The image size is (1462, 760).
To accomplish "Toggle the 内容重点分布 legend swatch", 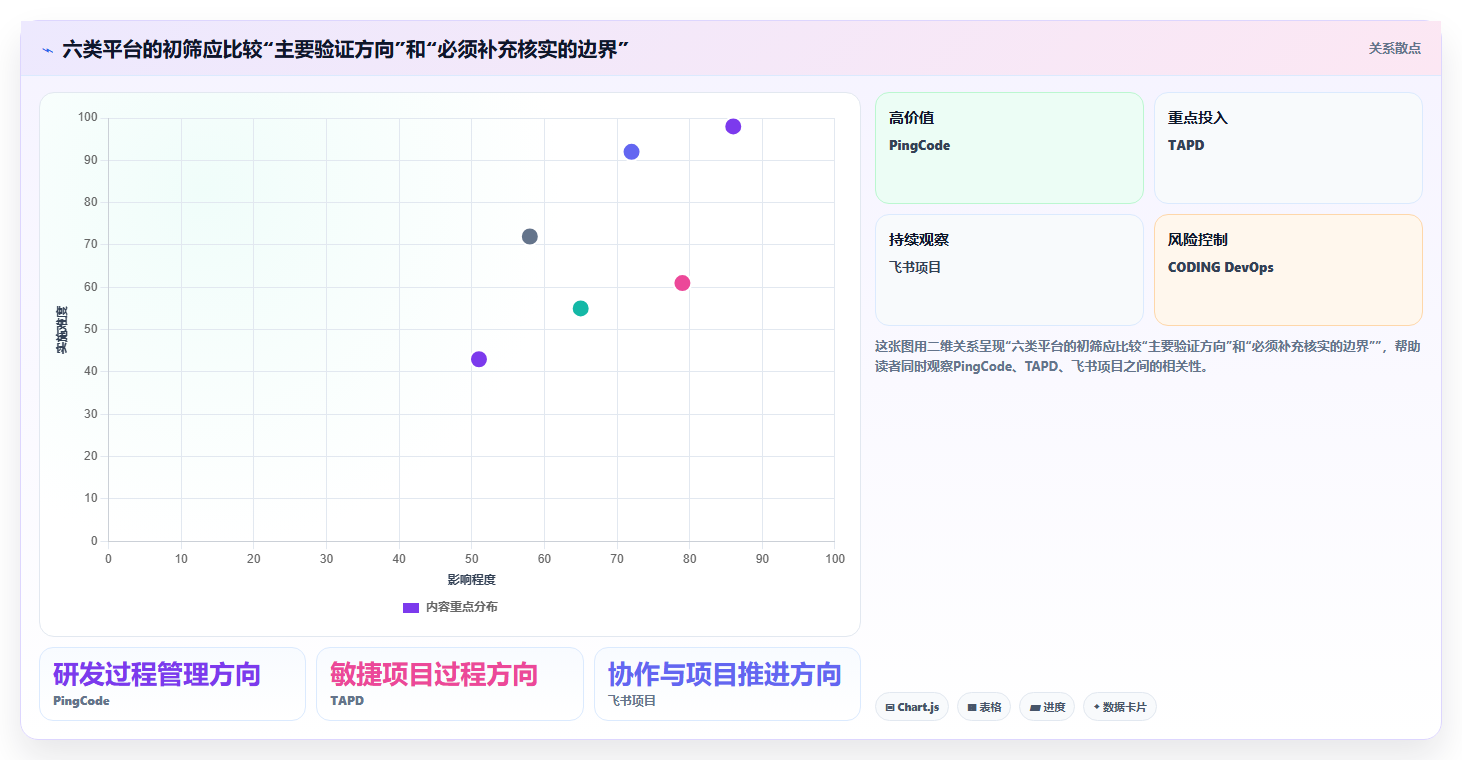I will [411, 607].
